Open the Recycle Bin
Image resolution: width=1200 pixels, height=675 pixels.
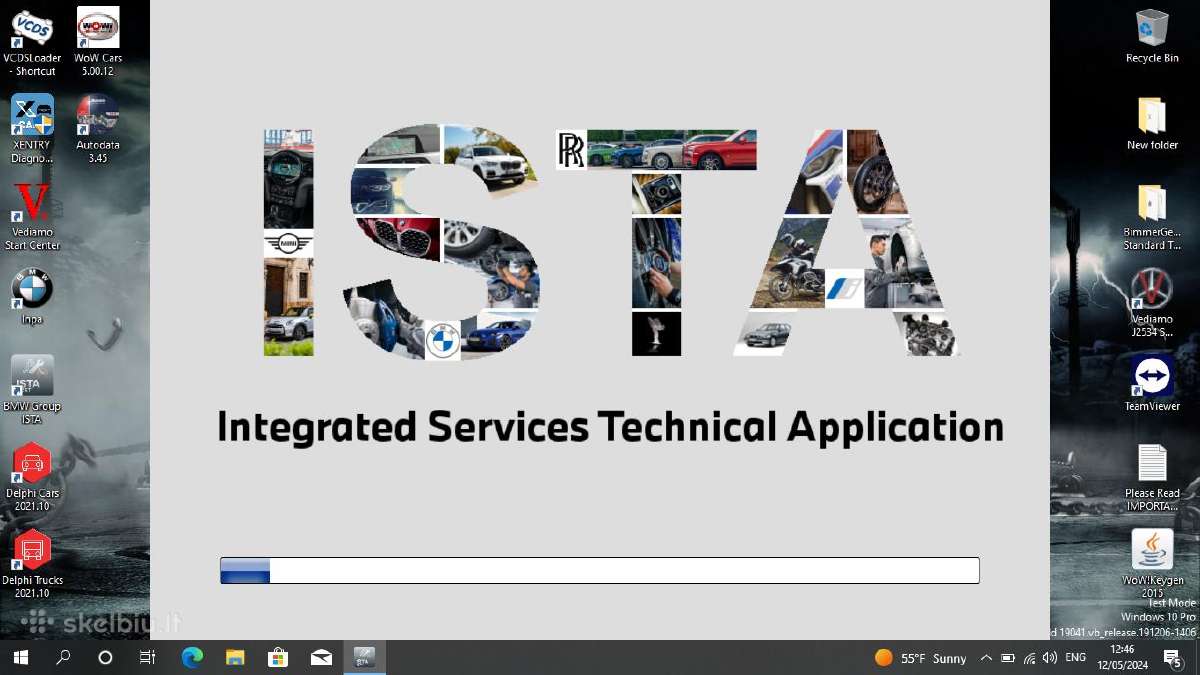(1152, 36)
